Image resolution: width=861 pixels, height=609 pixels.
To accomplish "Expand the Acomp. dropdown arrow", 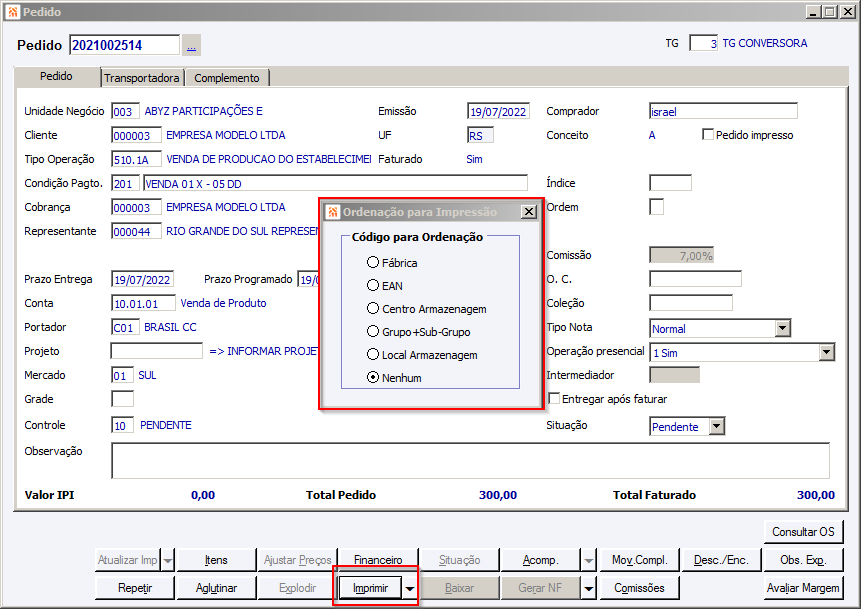I will [589, 560].
